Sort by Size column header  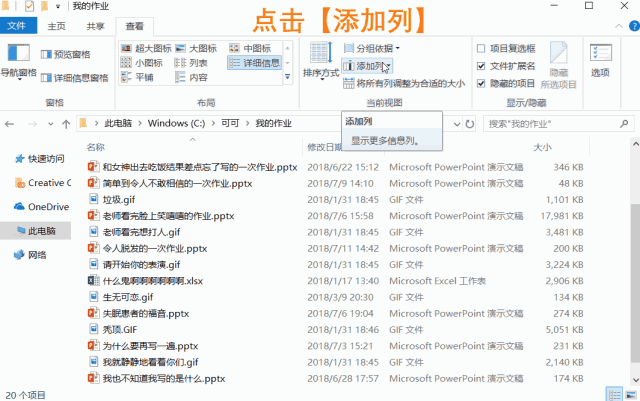pyautogui.click(x=542, y=147)
